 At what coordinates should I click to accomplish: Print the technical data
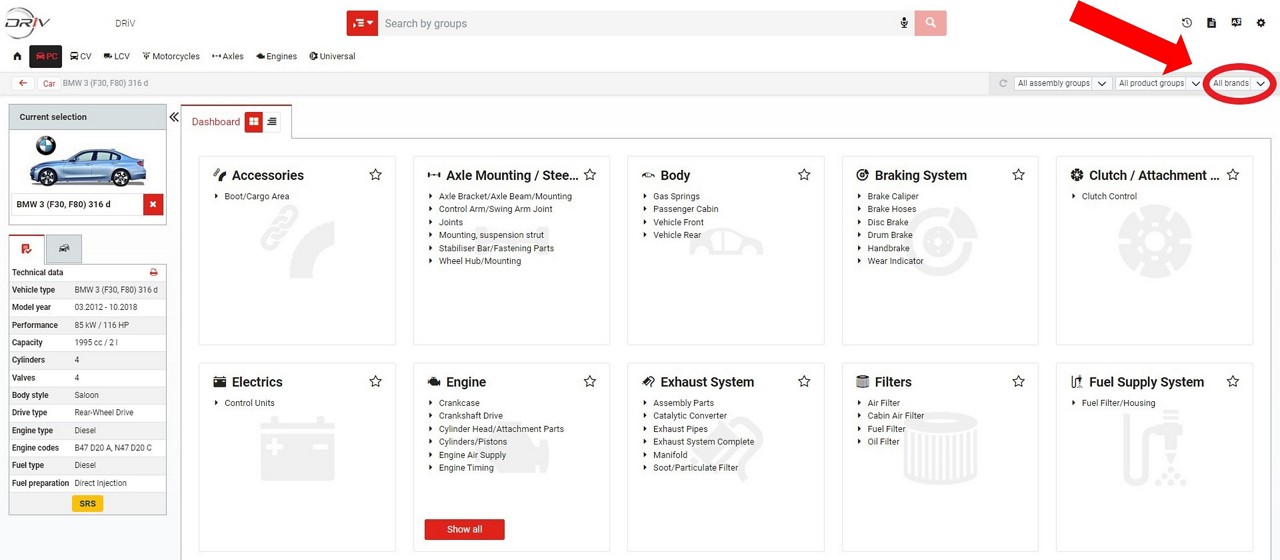pyautogui.click(x=153, y=272)
